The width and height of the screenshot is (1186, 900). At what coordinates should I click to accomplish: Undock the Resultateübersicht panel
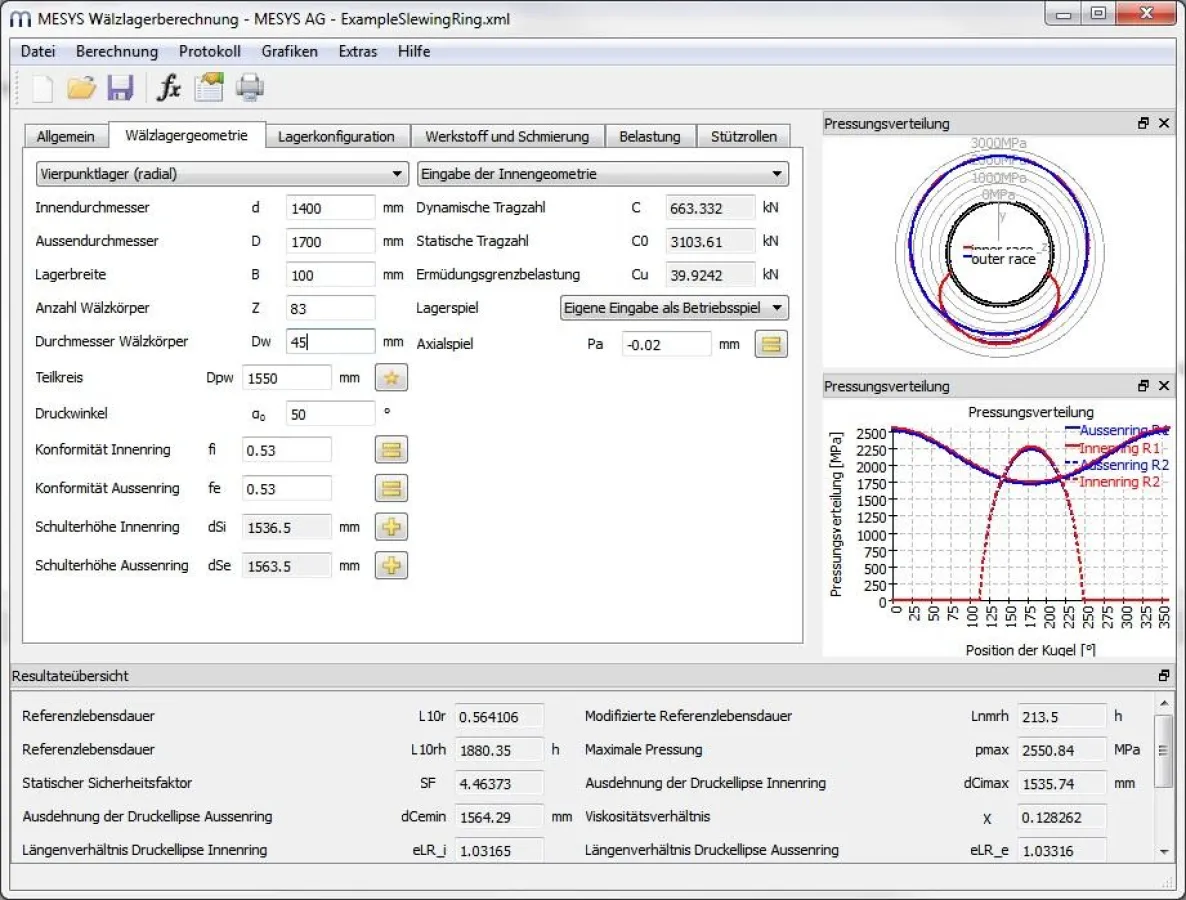[1164, 676]
